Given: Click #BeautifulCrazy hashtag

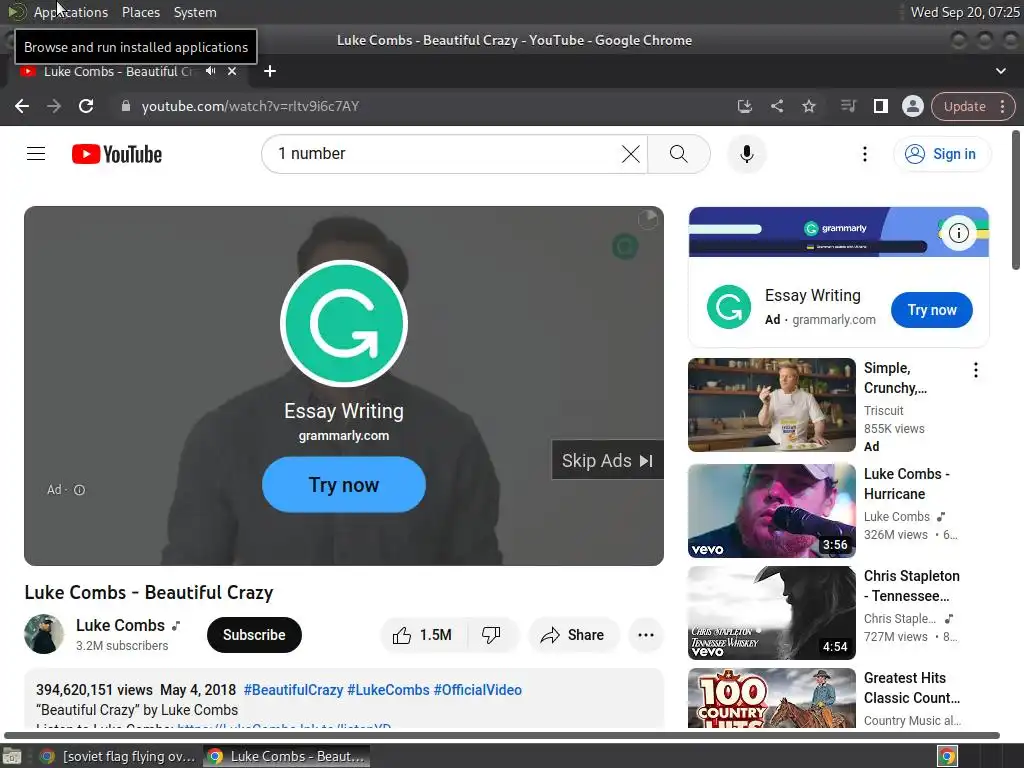Looking at the screenshot, I should (293, 690).
